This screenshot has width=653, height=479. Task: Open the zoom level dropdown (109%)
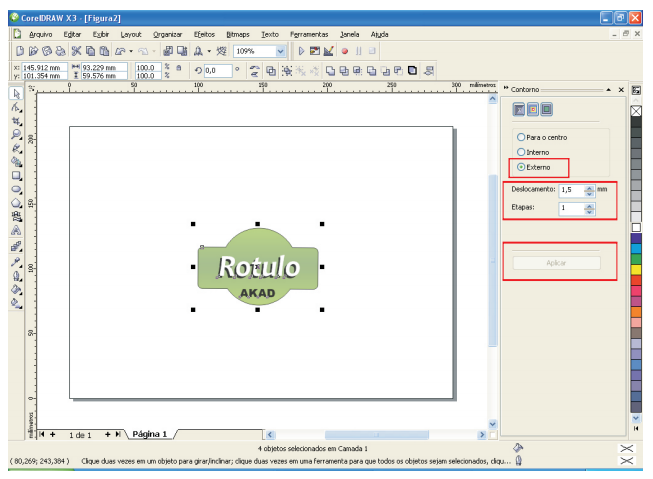click(x=280, y=50)
